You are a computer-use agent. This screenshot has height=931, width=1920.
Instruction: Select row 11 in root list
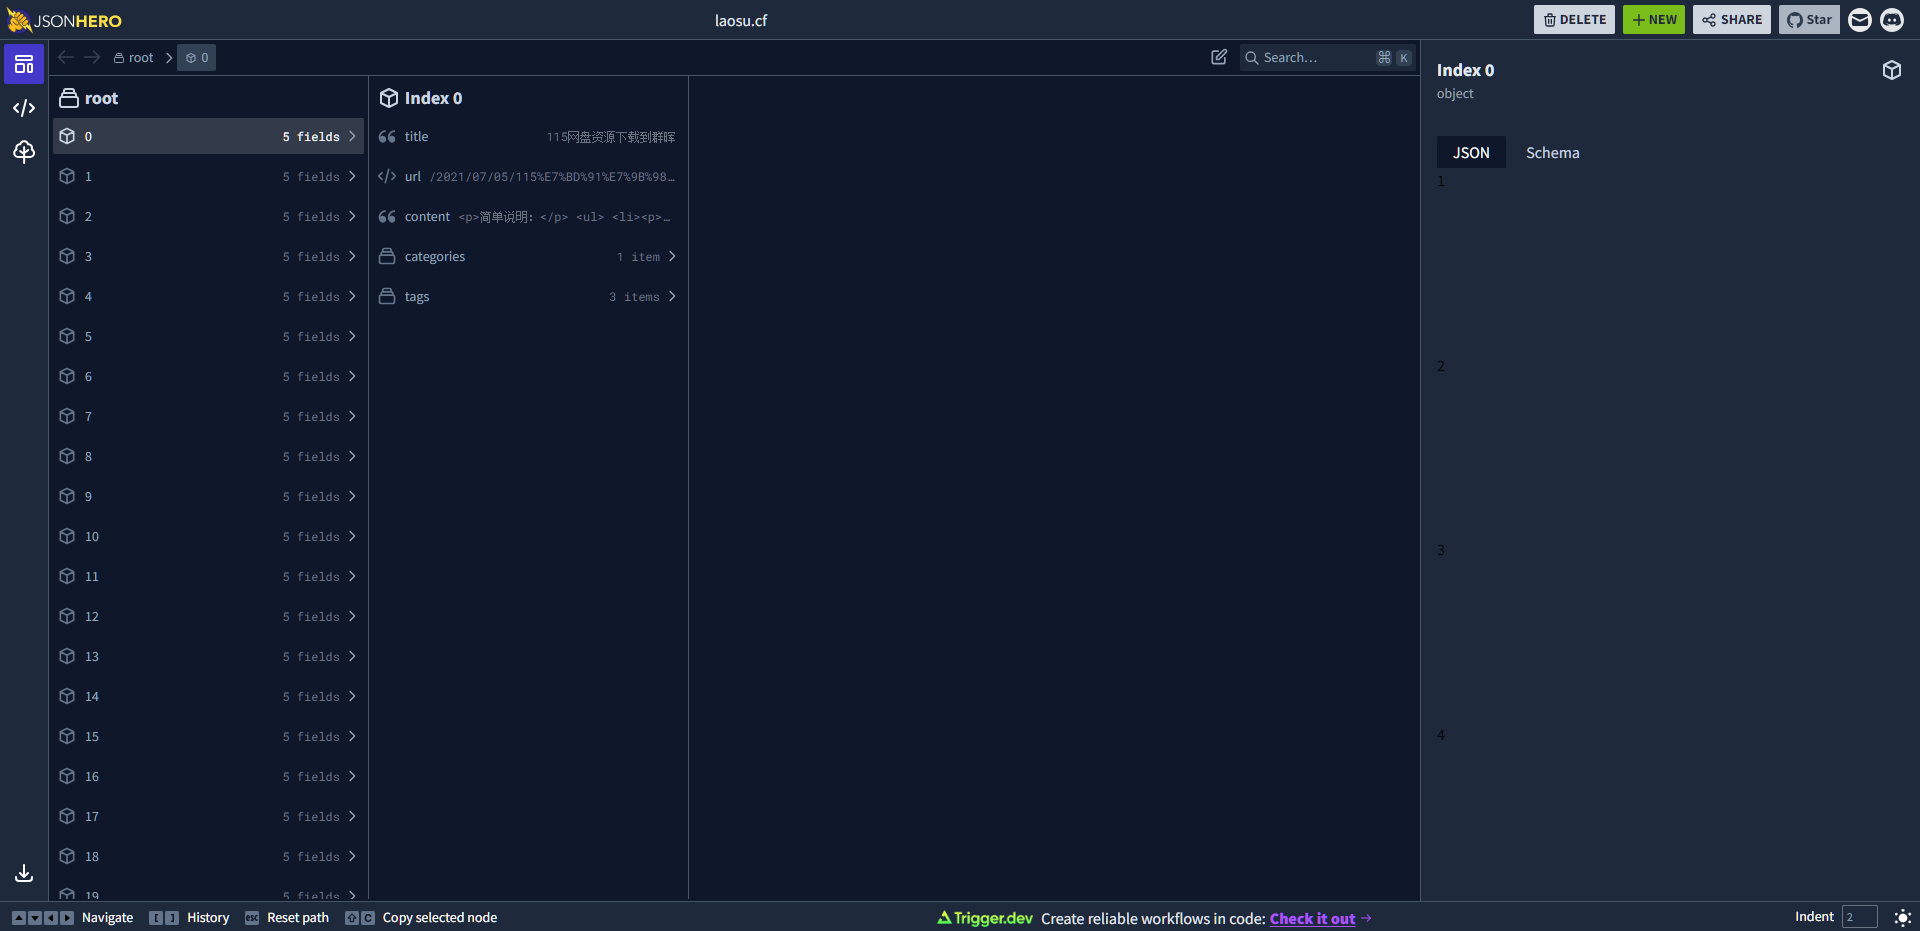[x=208, y=576]
